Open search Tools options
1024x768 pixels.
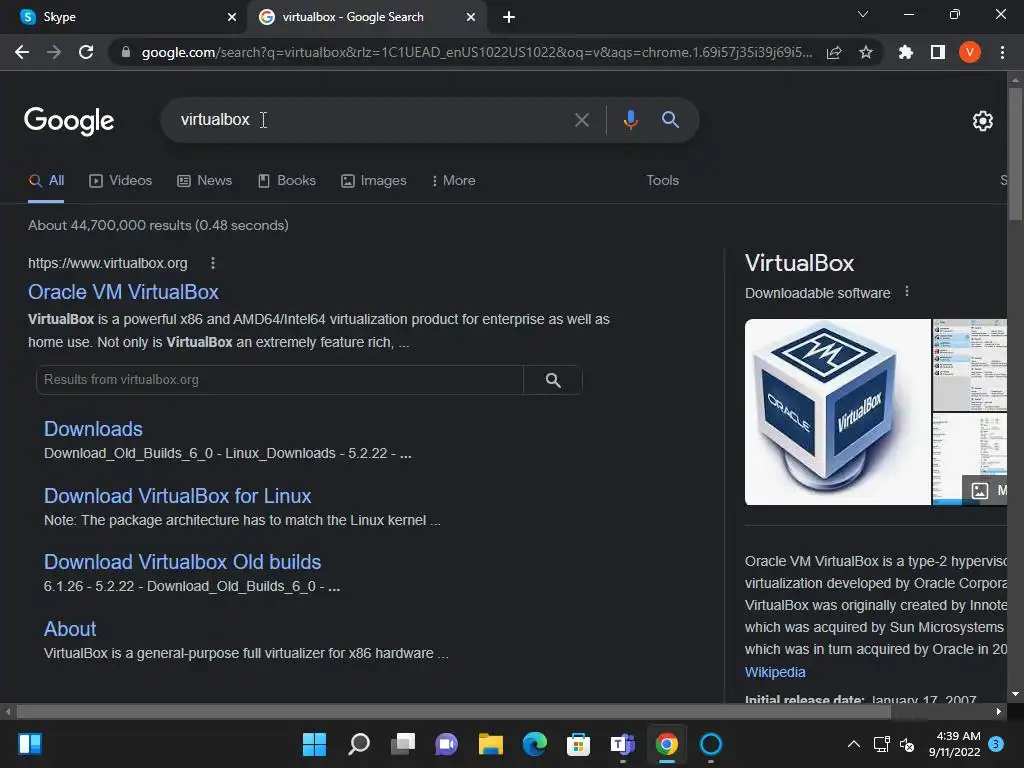[x=662, y=181]
